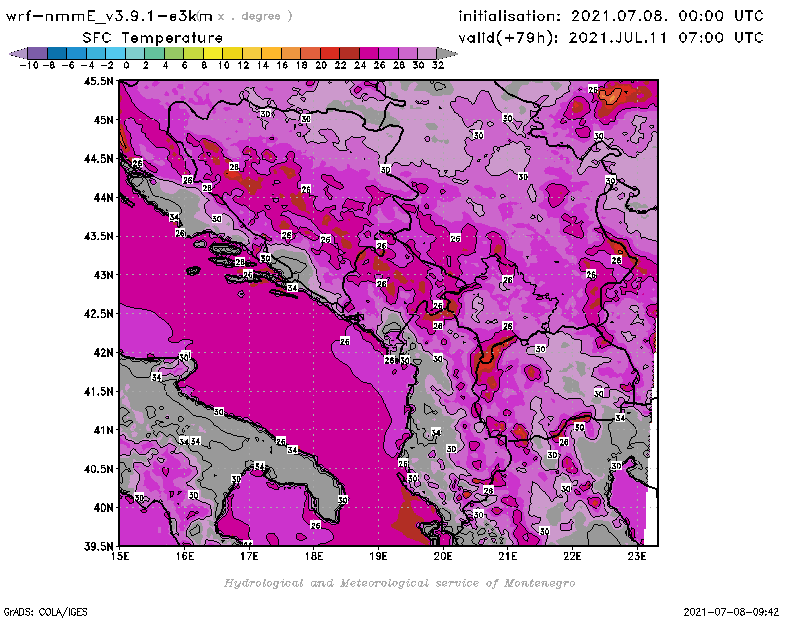The width and height of the screenshot is (800, 618).
Task: Click the '40.5N' latitude label
Action: [x=98, y=469]
